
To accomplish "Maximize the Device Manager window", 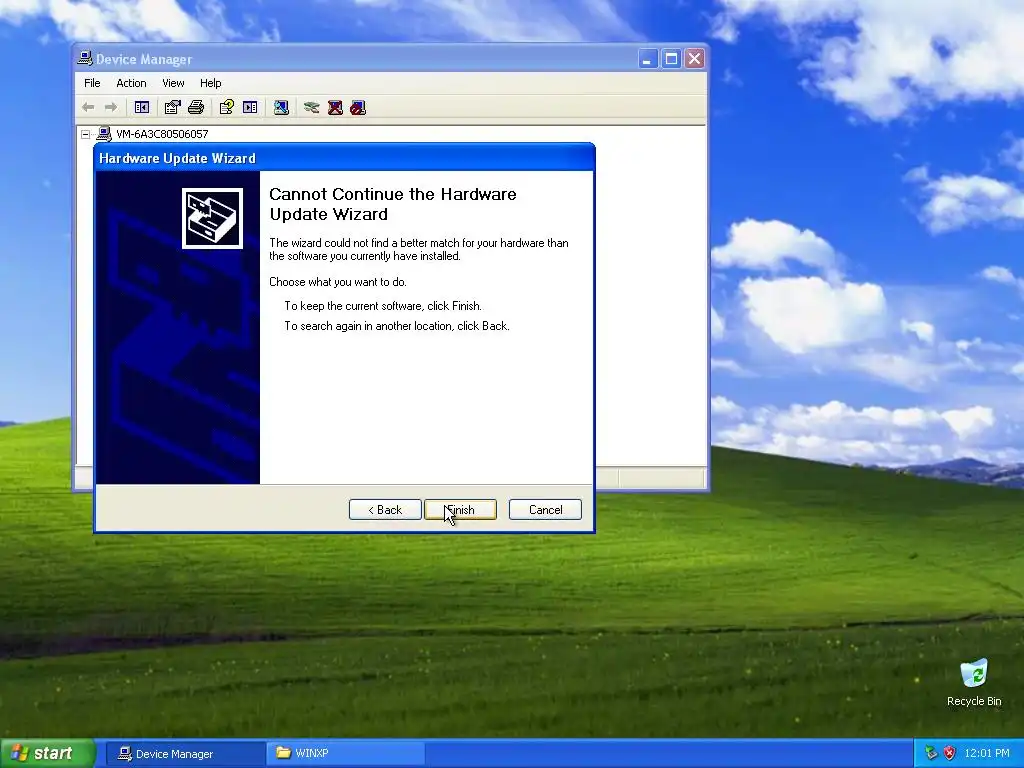I will [671, 59].
